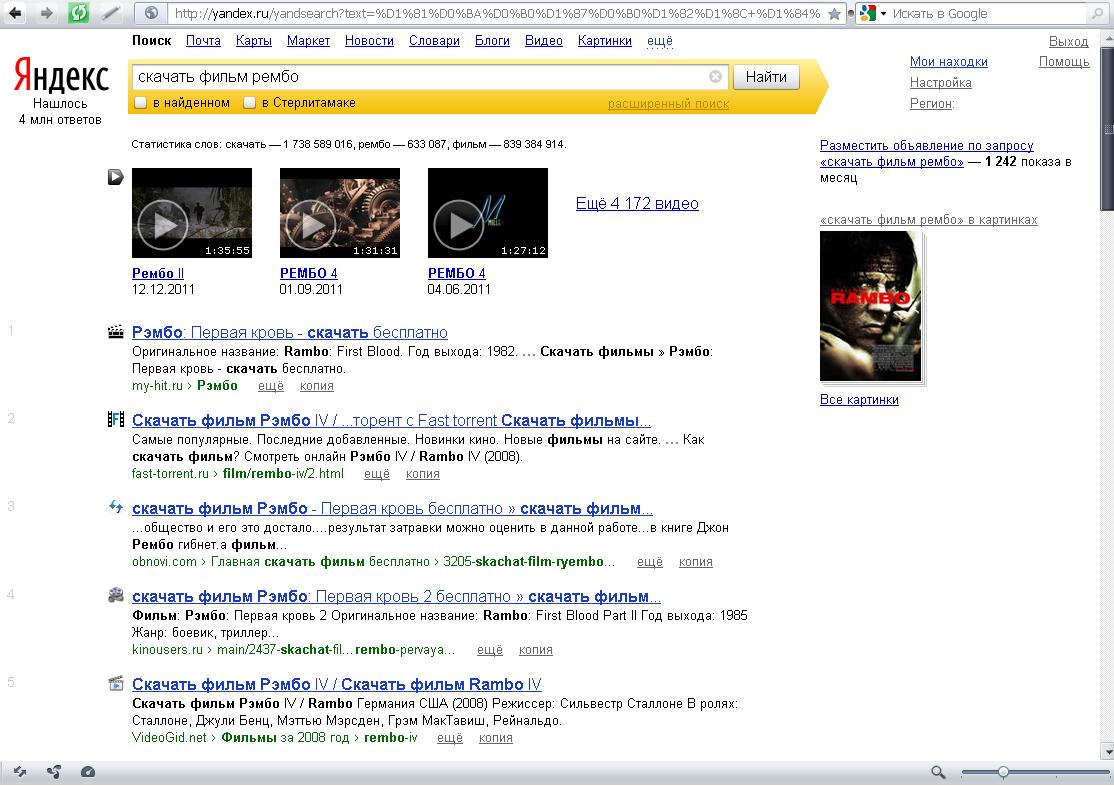This screenshot has height=786, width=1114.
Task: Click the browser forward arrow
Action: pos(46,13)
